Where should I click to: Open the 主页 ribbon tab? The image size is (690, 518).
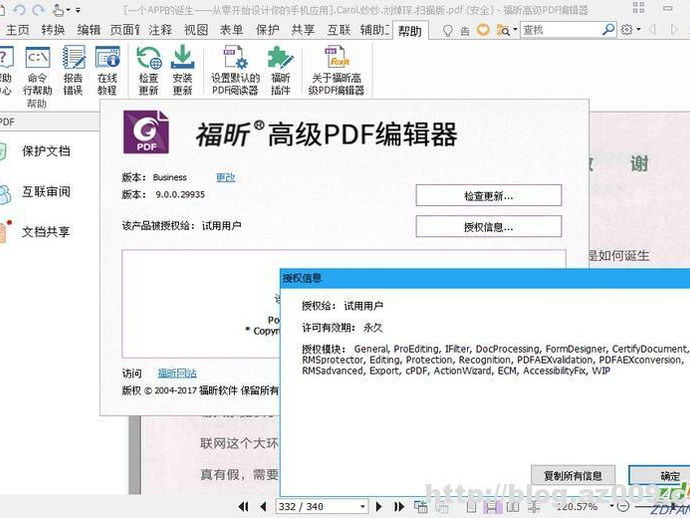18,30
